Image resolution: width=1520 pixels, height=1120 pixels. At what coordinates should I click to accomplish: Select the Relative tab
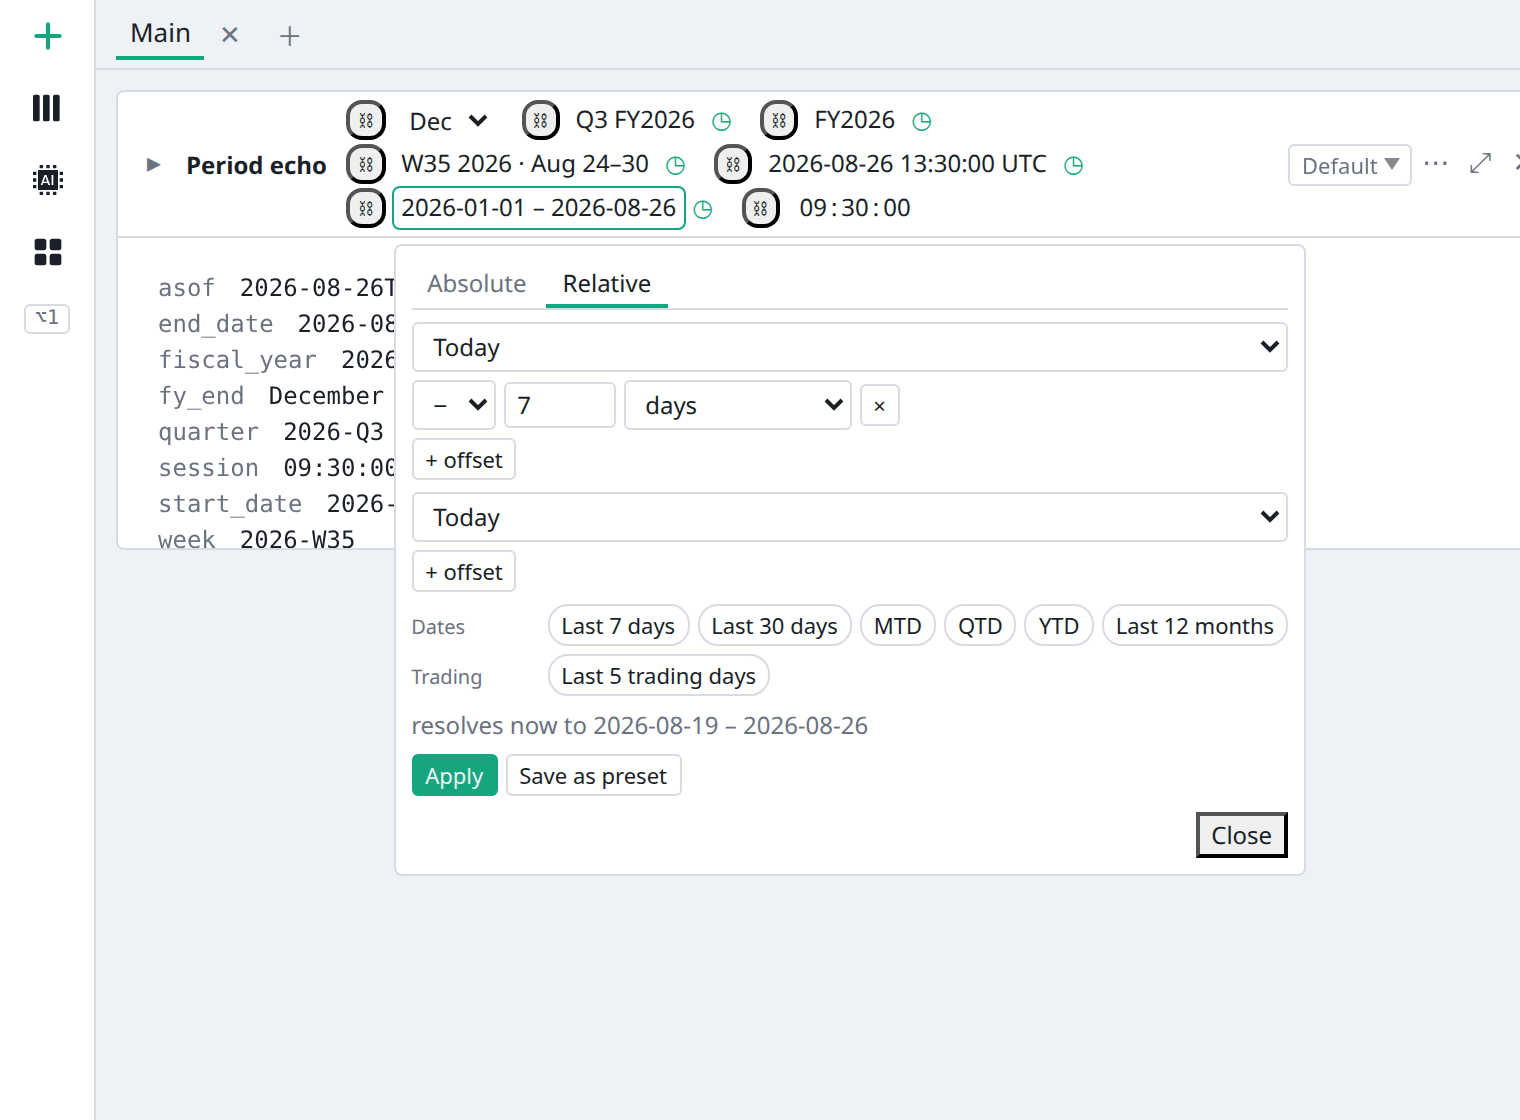[607, 284]
